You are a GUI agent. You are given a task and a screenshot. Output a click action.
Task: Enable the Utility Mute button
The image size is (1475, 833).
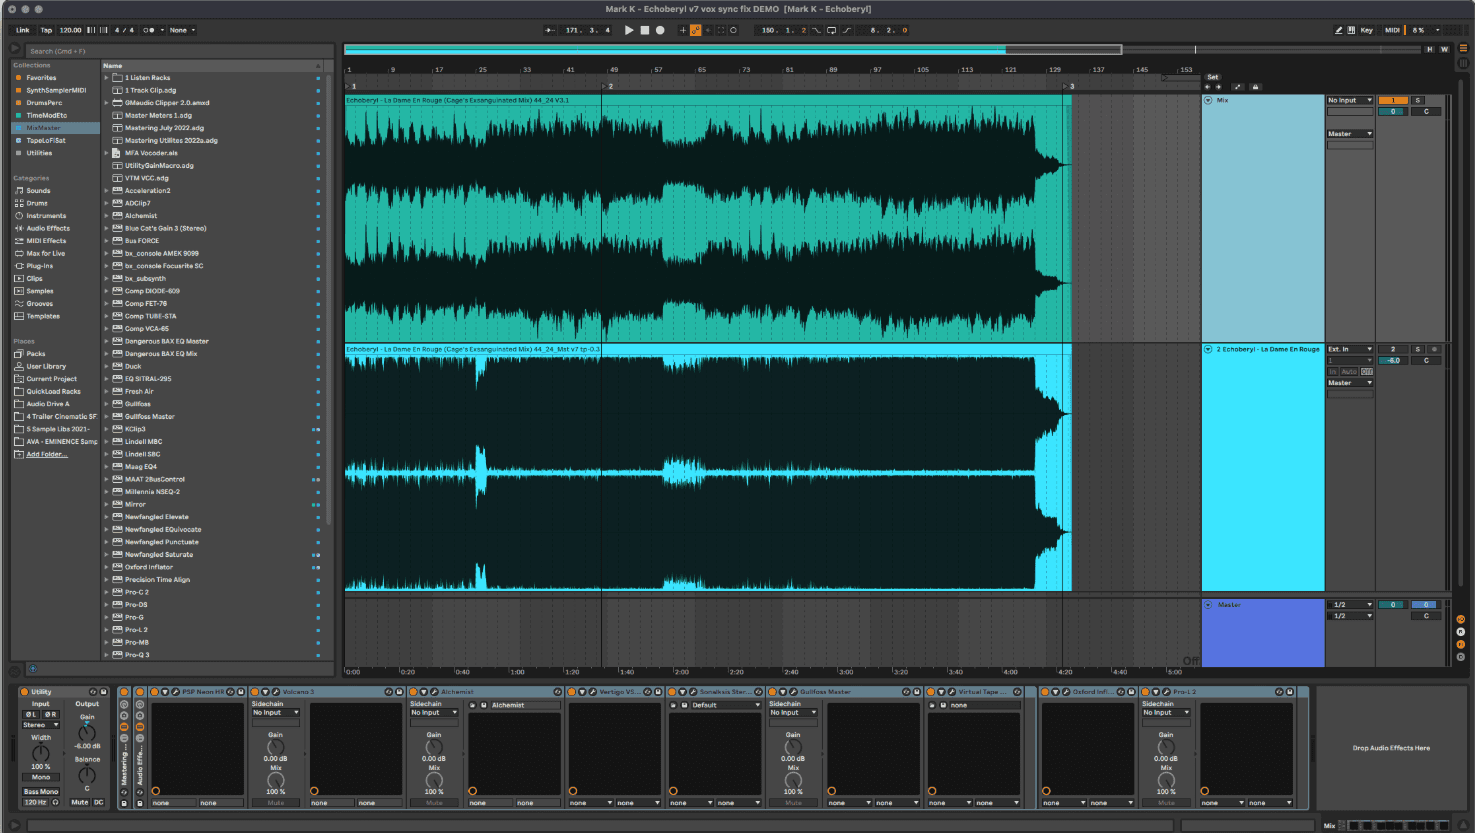point(80,802)
